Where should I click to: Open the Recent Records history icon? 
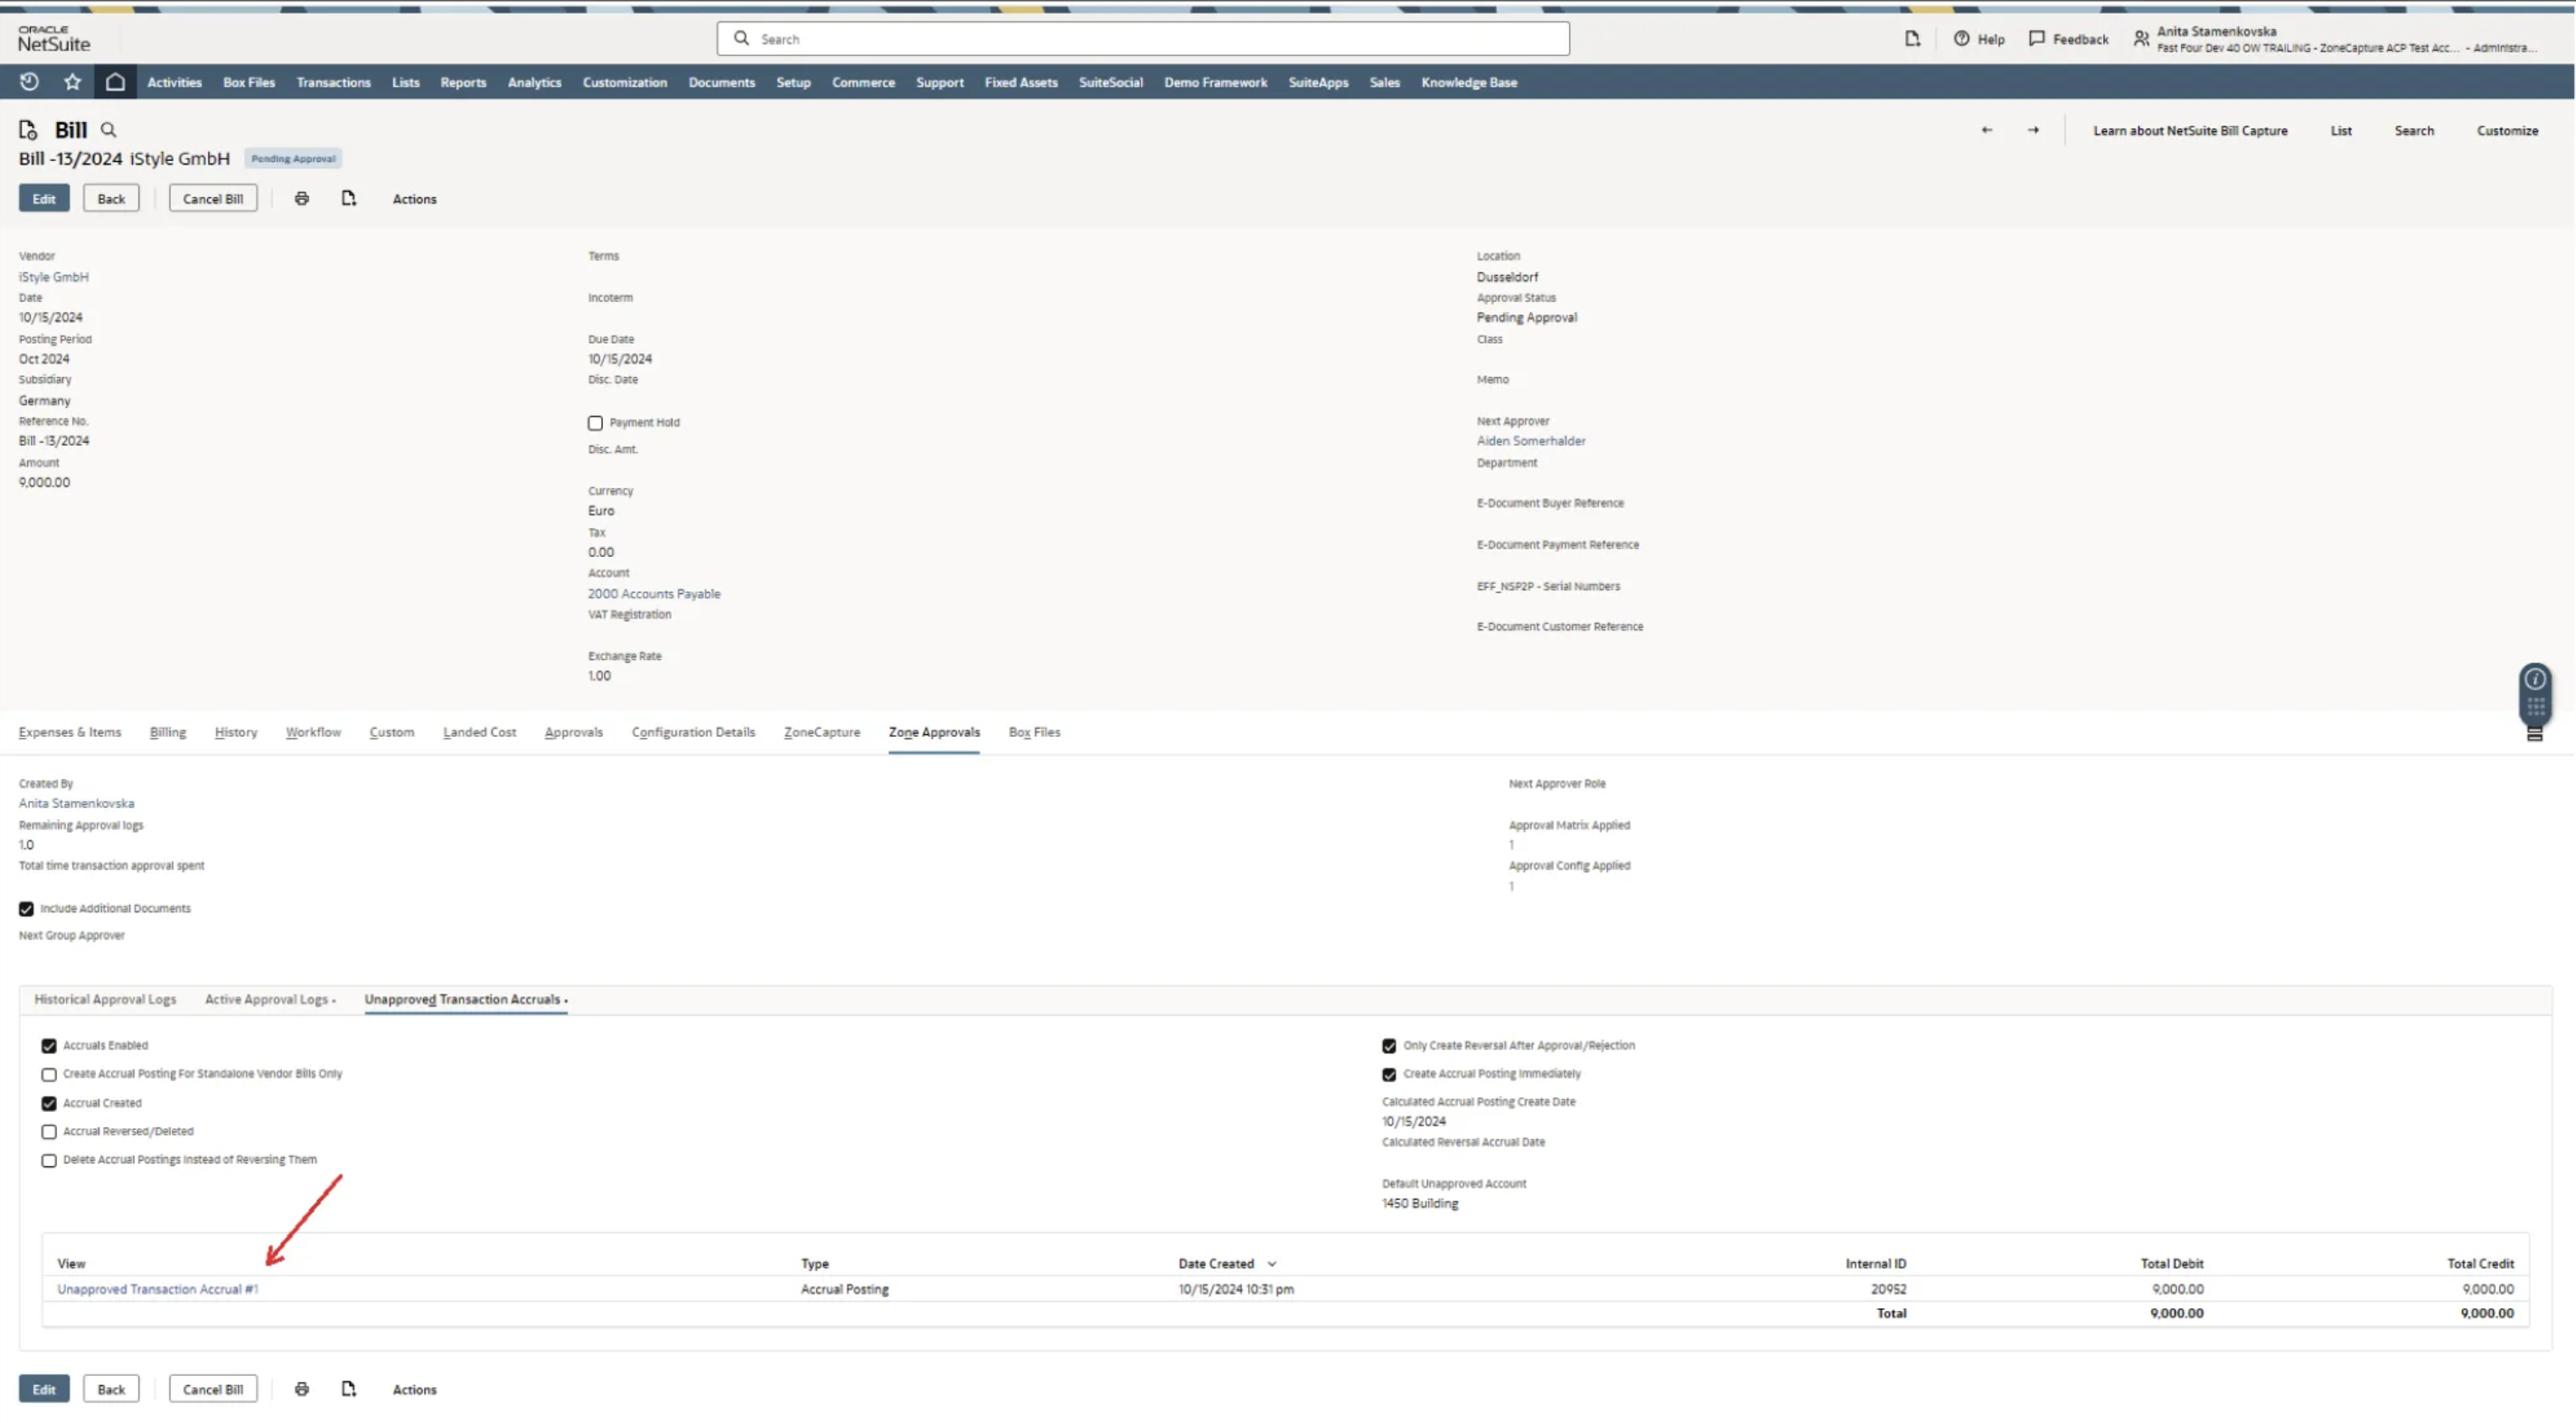pyautogui.click(x=29, y=82)
